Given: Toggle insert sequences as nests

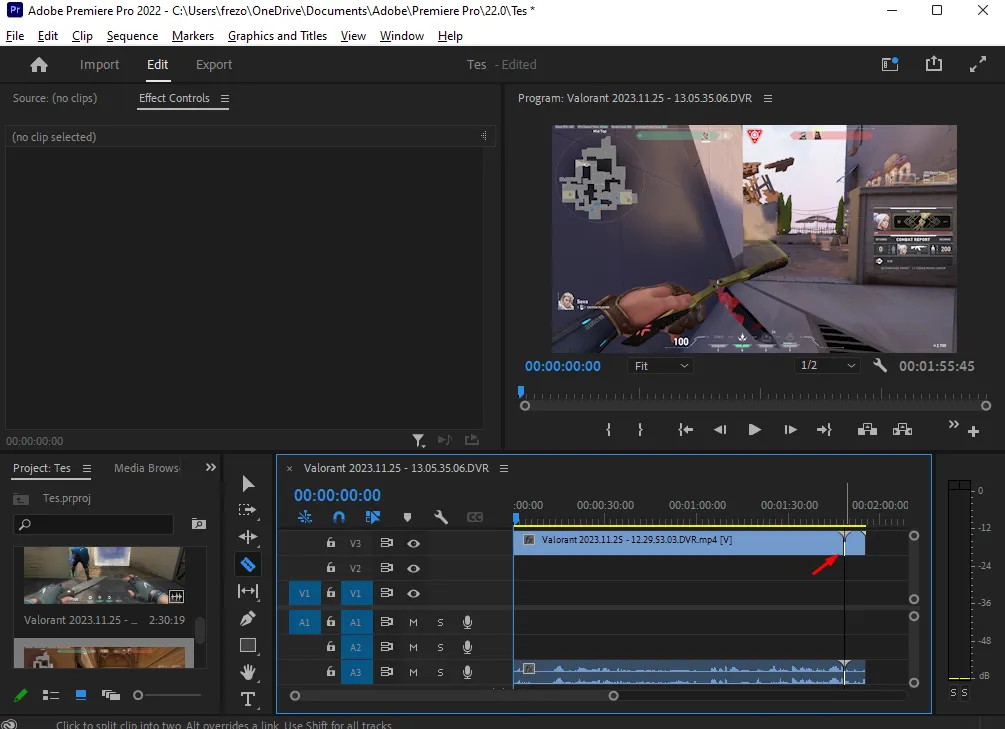Looking at the screenshot, I should tap(305, 517).
